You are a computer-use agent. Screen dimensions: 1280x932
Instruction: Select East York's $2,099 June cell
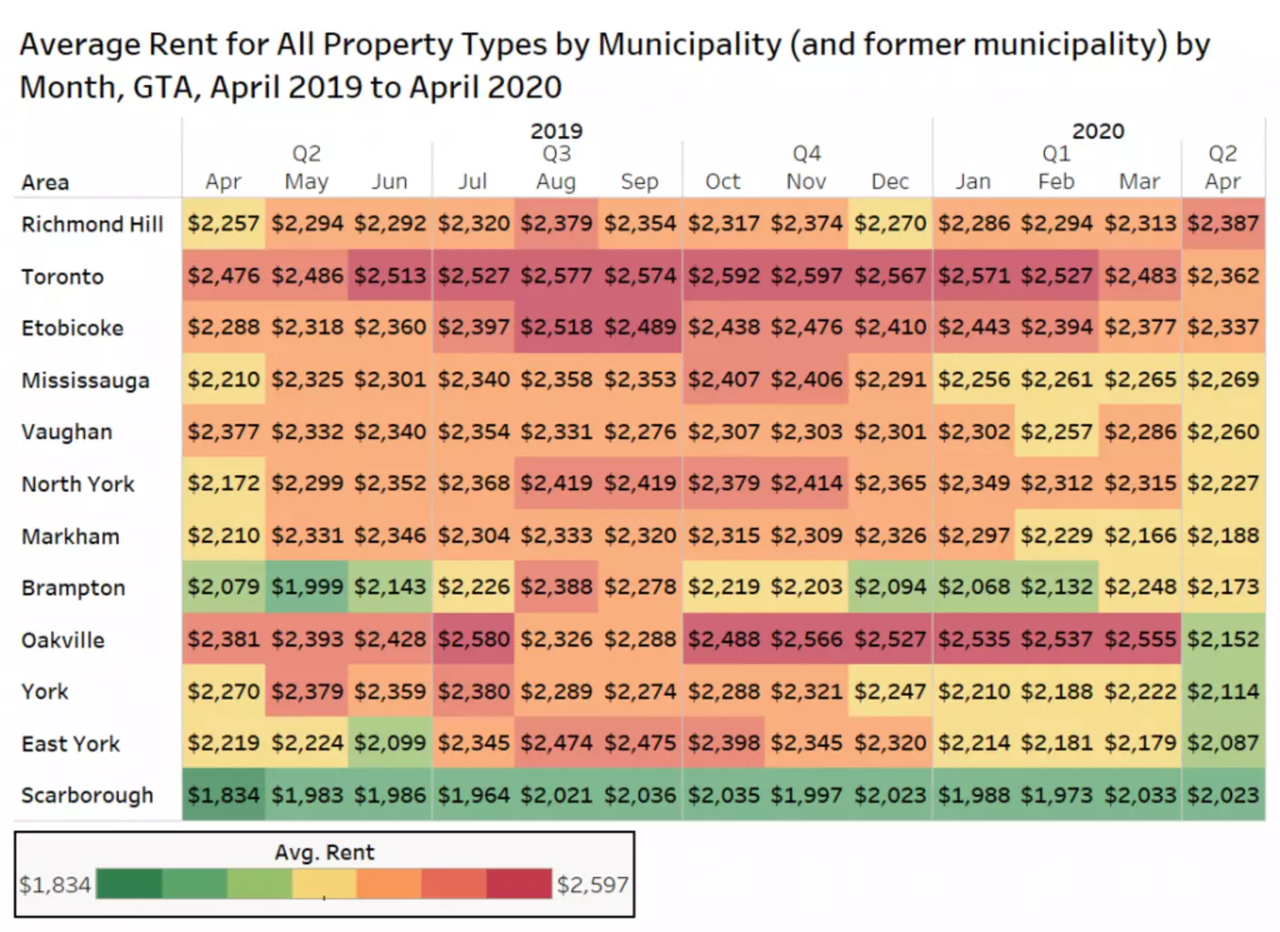[390, 744]
